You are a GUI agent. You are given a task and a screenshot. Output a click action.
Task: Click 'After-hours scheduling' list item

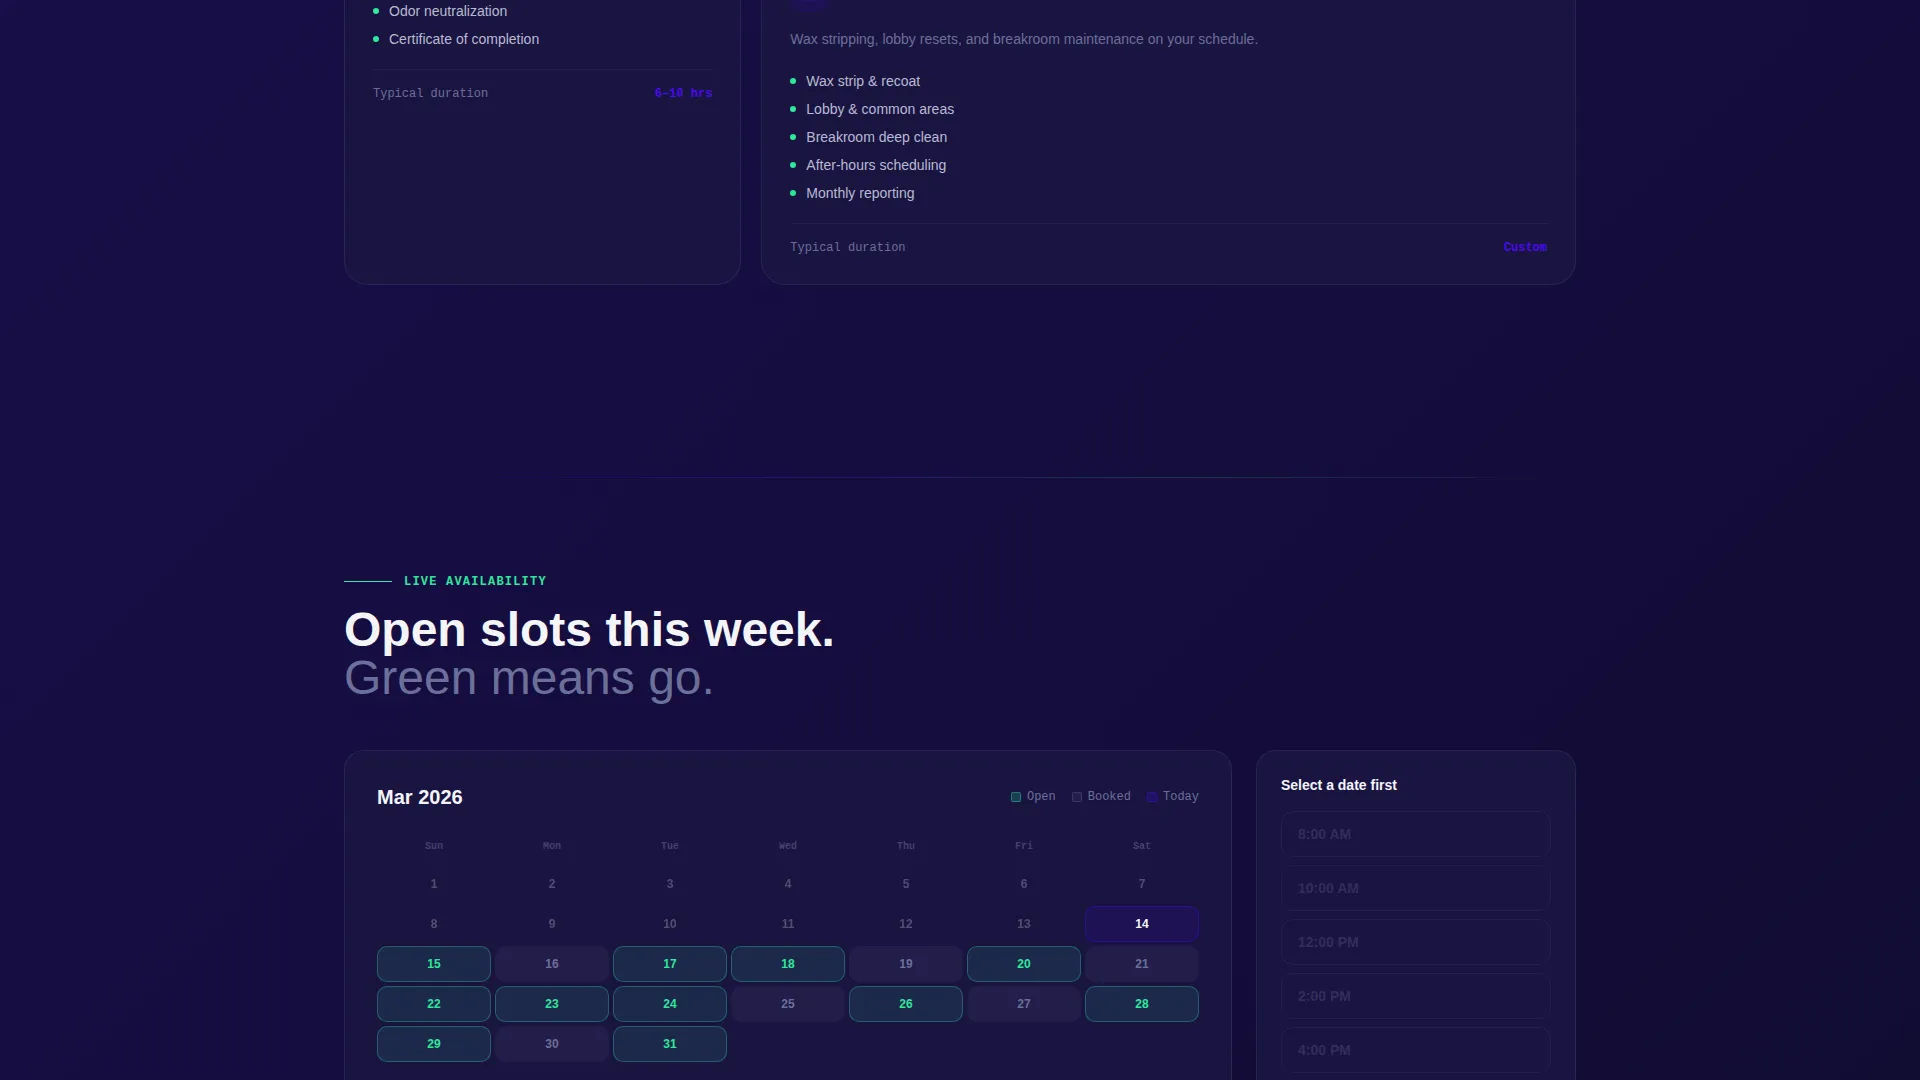(876, 165)
